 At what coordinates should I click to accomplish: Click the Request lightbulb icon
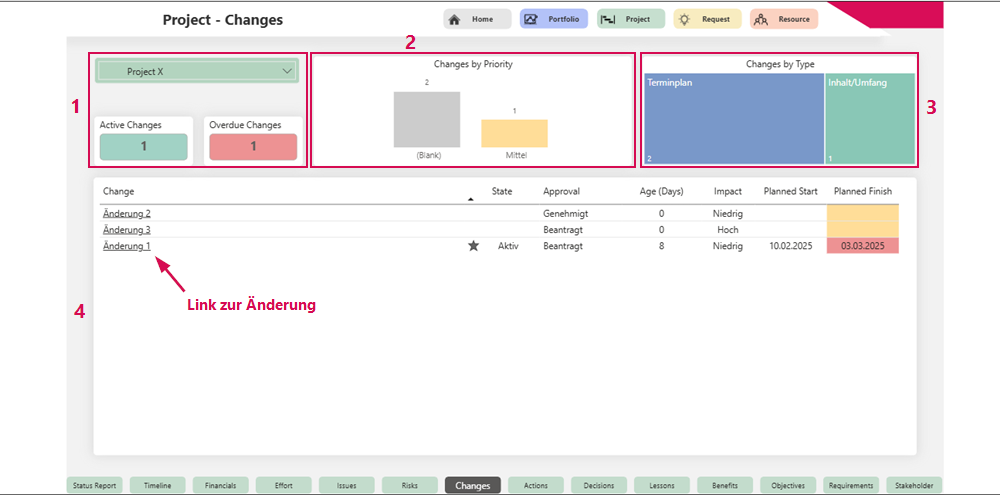point(684,19)
